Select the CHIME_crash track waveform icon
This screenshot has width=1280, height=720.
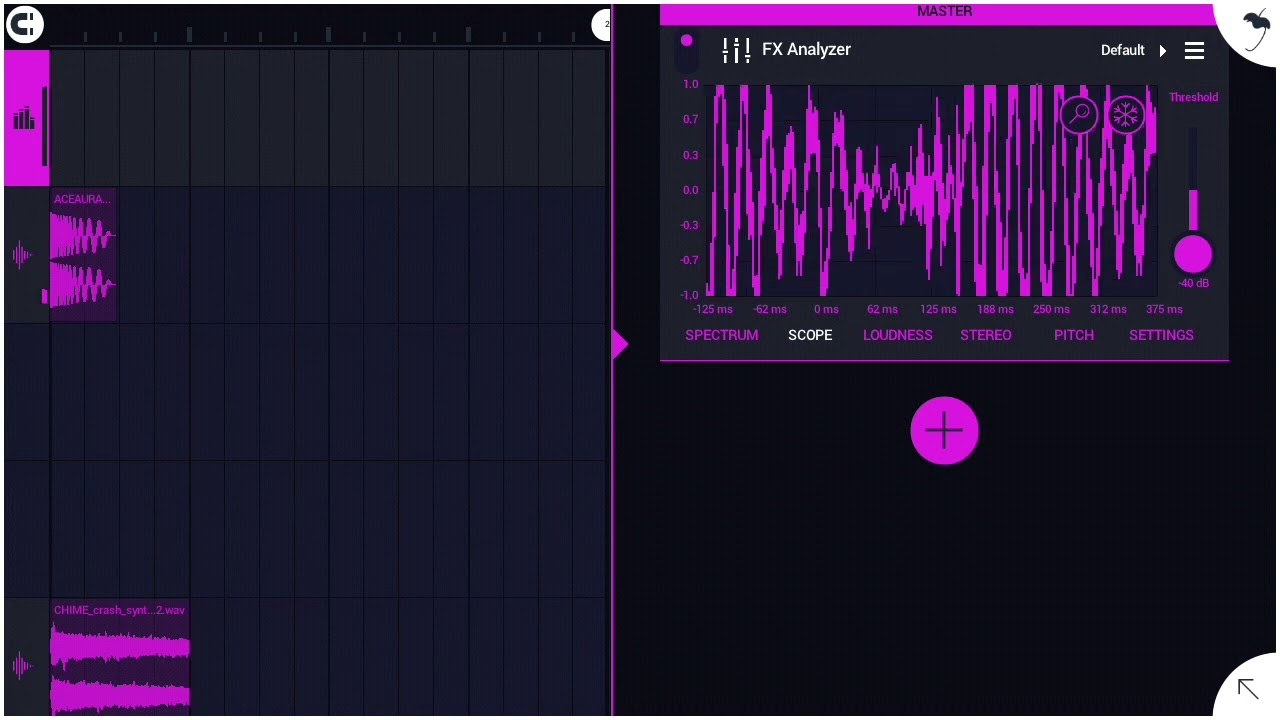pyautogui.click(x=23, y=665)
